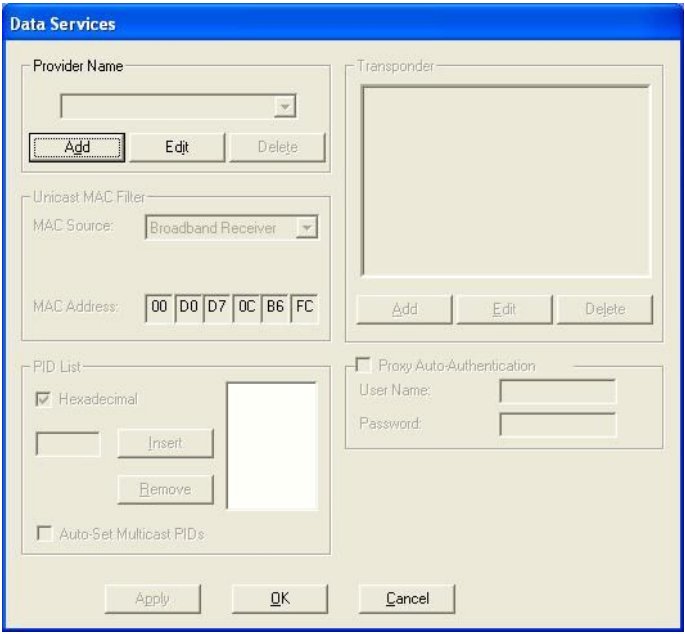
Task: Click Delete button under Provider Name
Action: (277, 148)
